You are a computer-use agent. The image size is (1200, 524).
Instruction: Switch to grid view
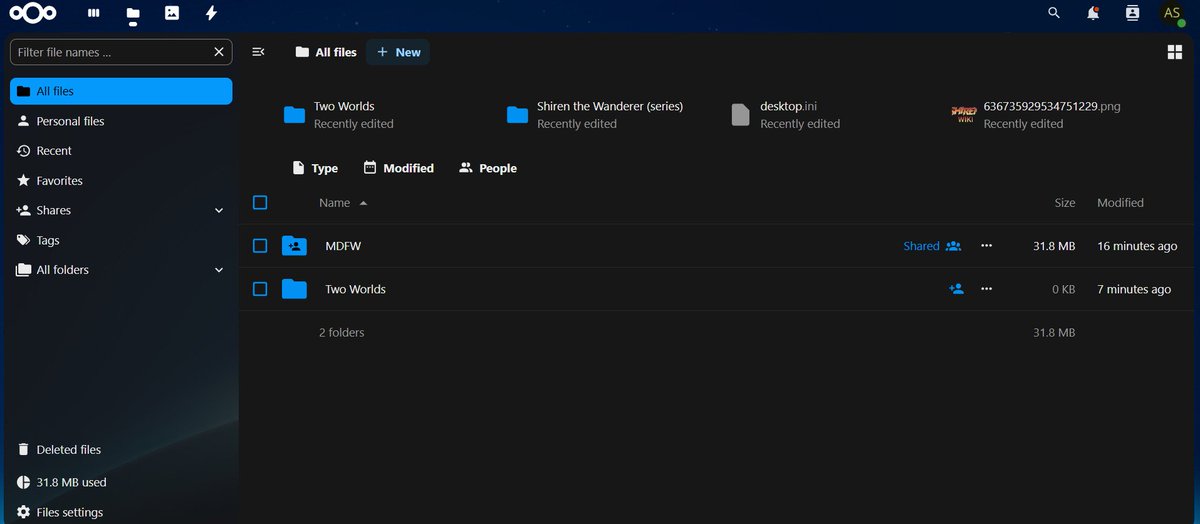(1175, 52)
